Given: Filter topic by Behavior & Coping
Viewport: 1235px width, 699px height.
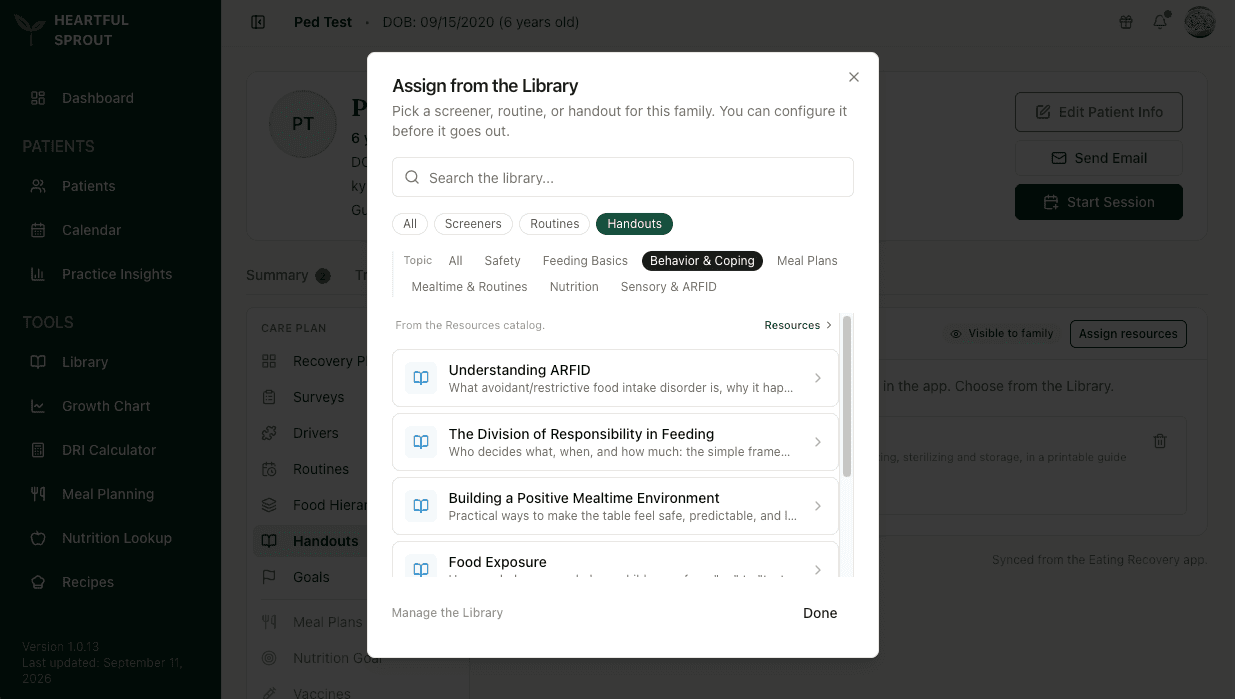Looking at the screenshot, I should 702,261.
